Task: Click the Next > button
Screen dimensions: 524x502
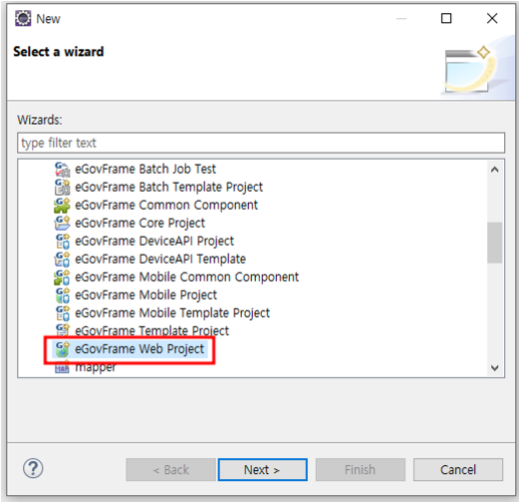Action: pyautogui.click(x=263, y=470)
